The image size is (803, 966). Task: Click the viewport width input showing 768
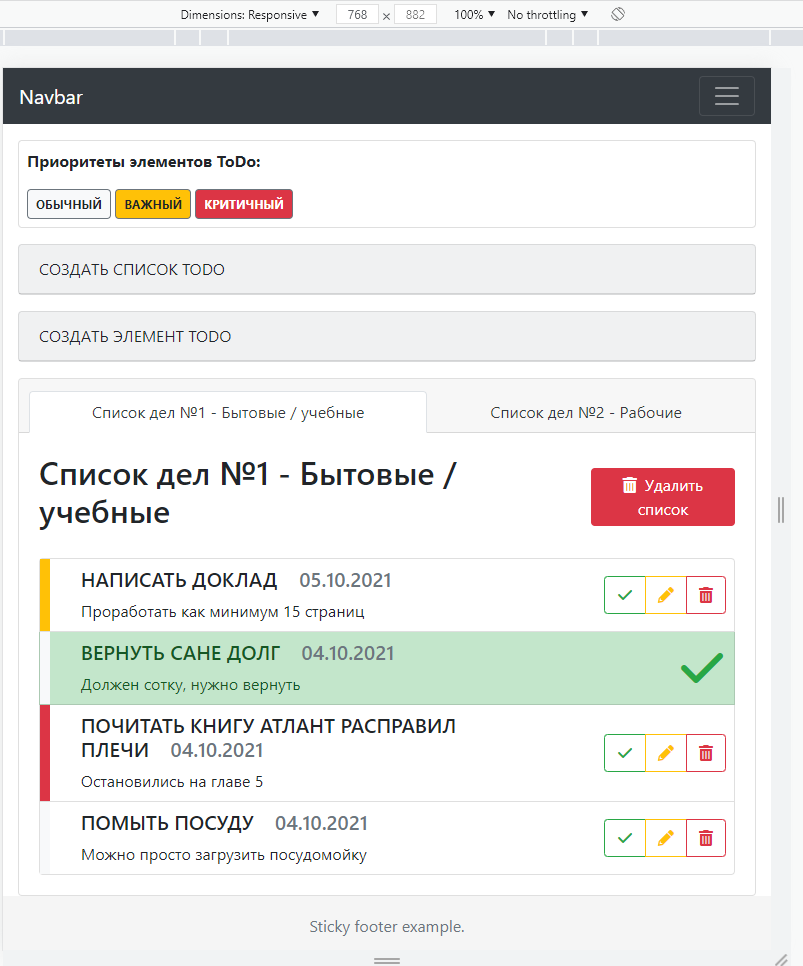(358, 14)
